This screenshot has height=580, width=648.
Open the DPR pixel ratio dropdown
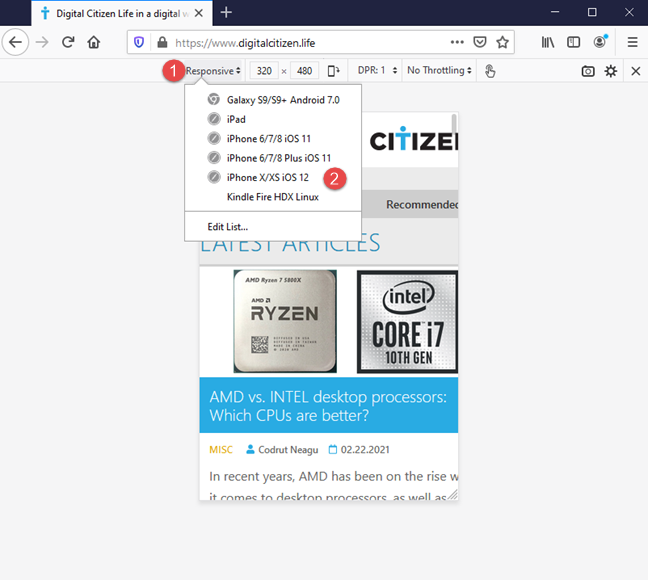point(377,71)
